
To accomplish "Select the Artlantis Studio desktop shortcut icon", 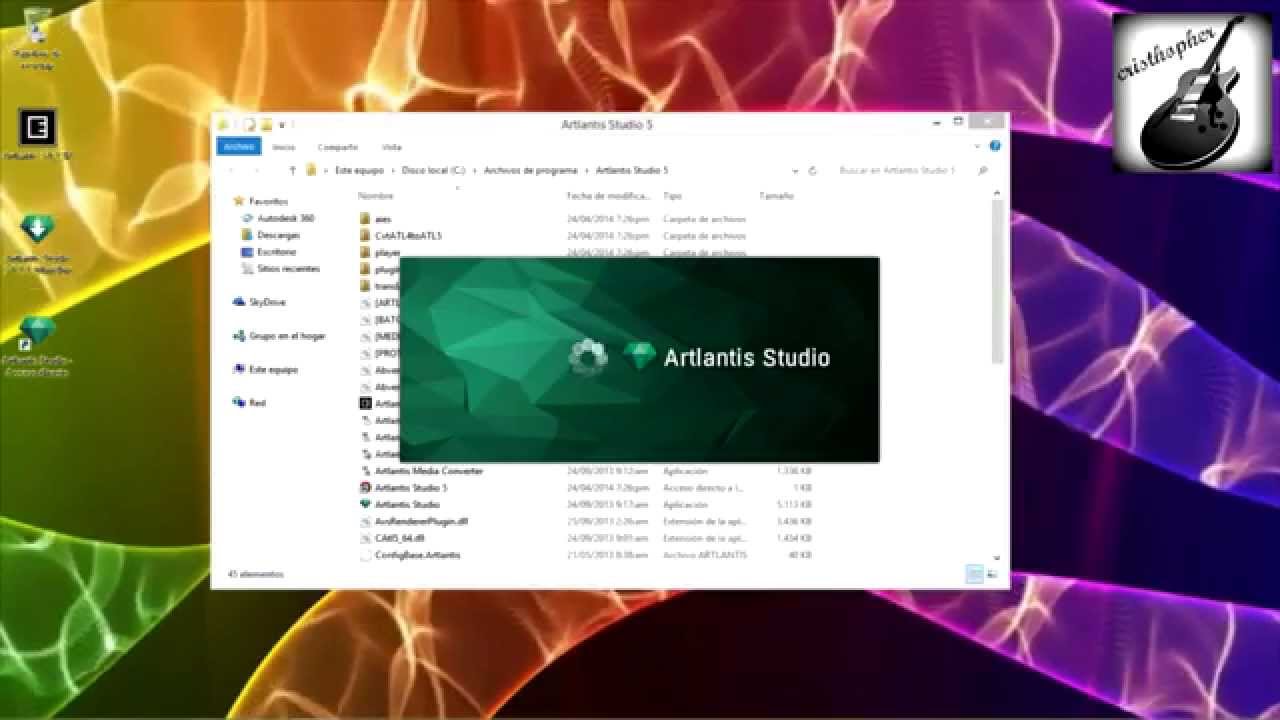I will point(37,331).
